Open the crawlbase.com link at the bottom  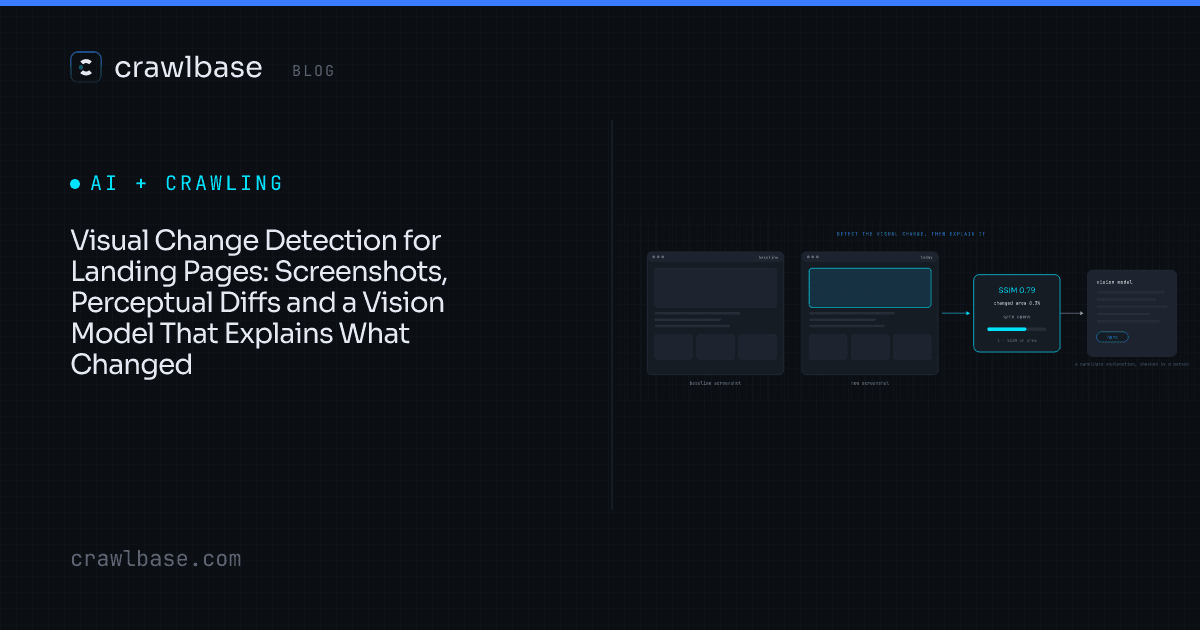pyautogui.click(x=156, y=559)
